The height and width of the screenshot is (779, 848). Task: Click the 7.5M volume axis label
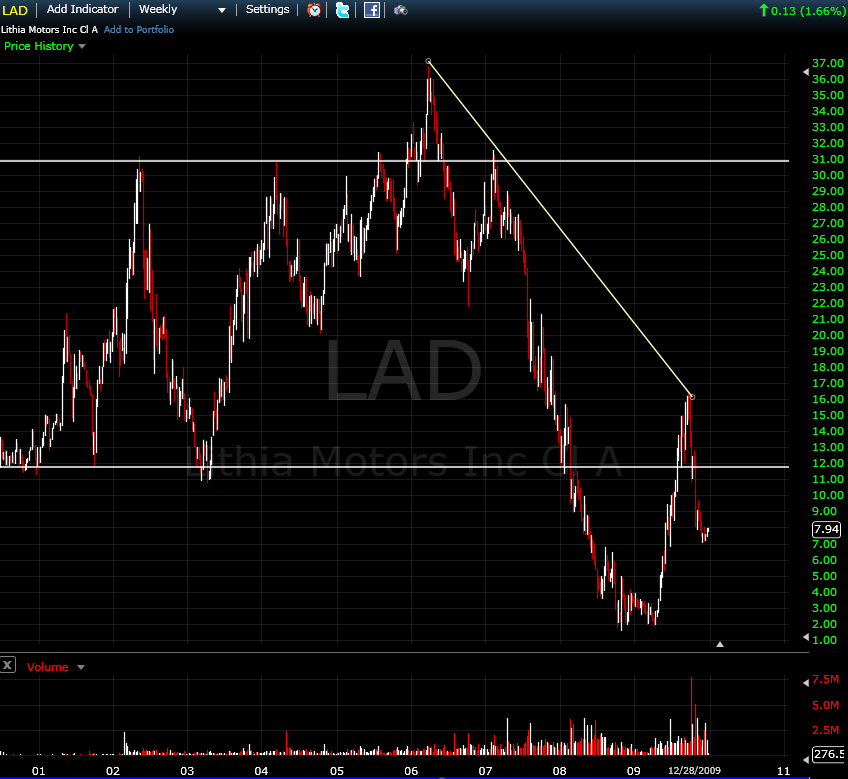tap(826, 679)
